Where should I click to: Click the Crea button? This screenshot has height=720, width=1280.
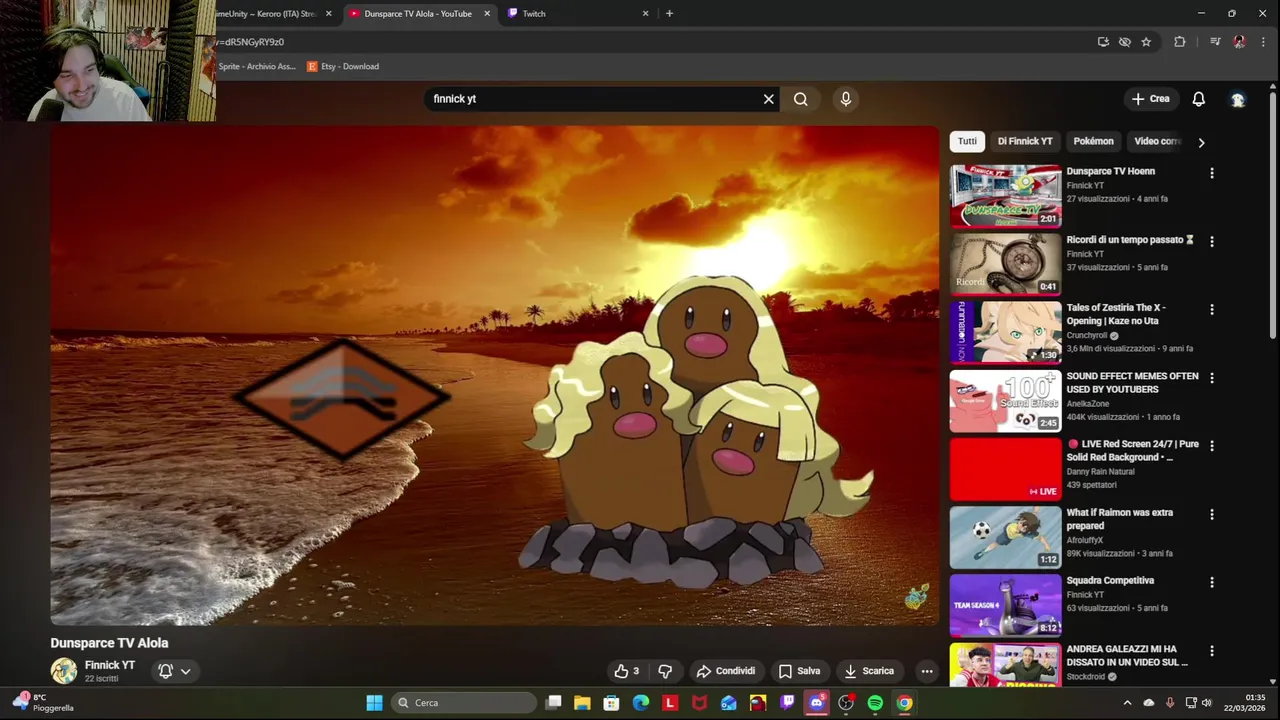(1150, 99)
